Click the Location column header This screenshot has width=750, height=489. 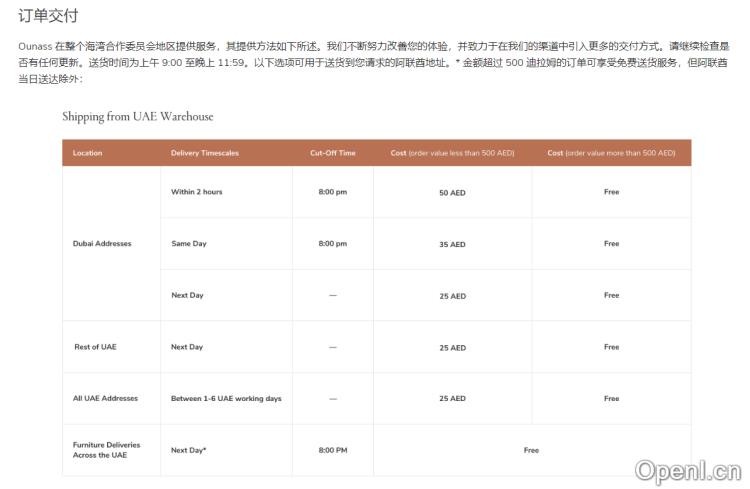[87, 153]
